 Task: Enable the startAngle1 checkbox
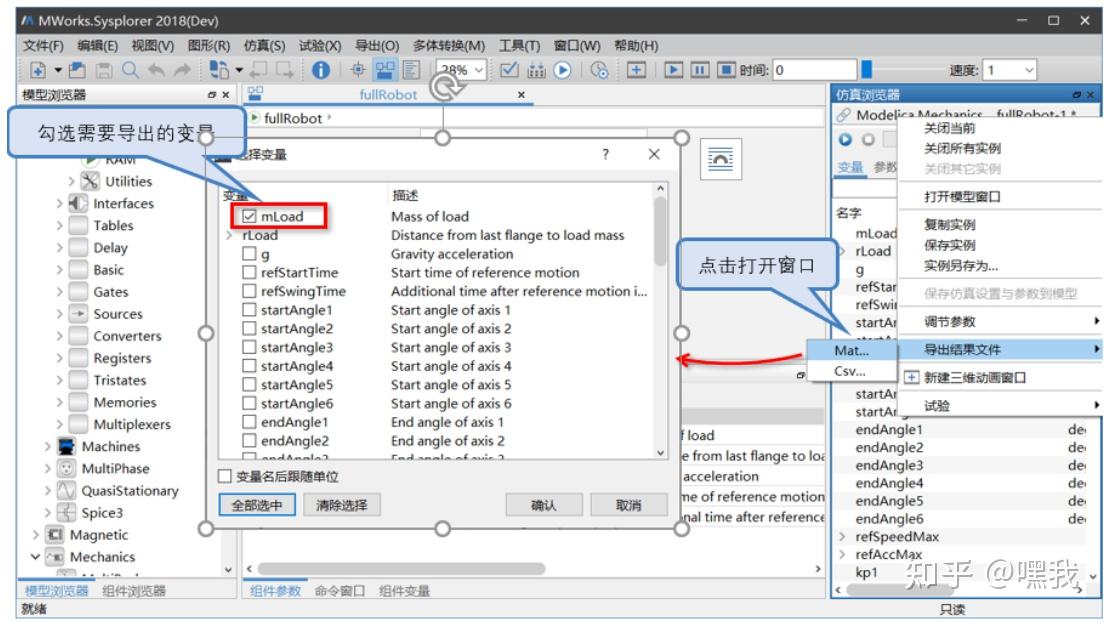point(249,310)
